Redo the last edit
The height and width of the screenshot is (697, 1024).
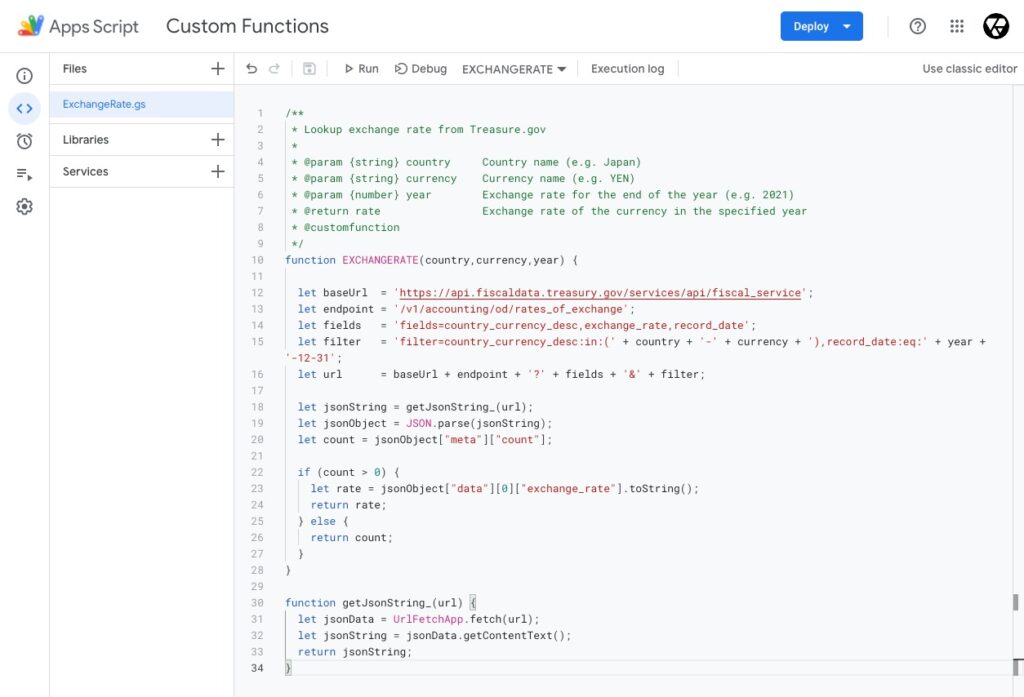[274, 69]
